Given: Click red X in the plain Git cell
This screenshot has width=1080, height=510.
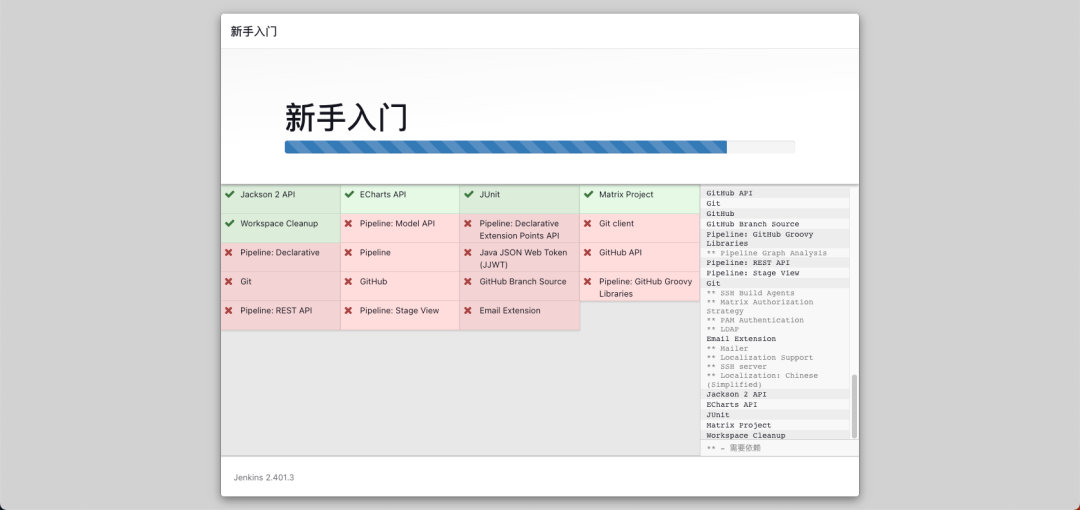Looking at the screenshot, I should tap(229, 281).
